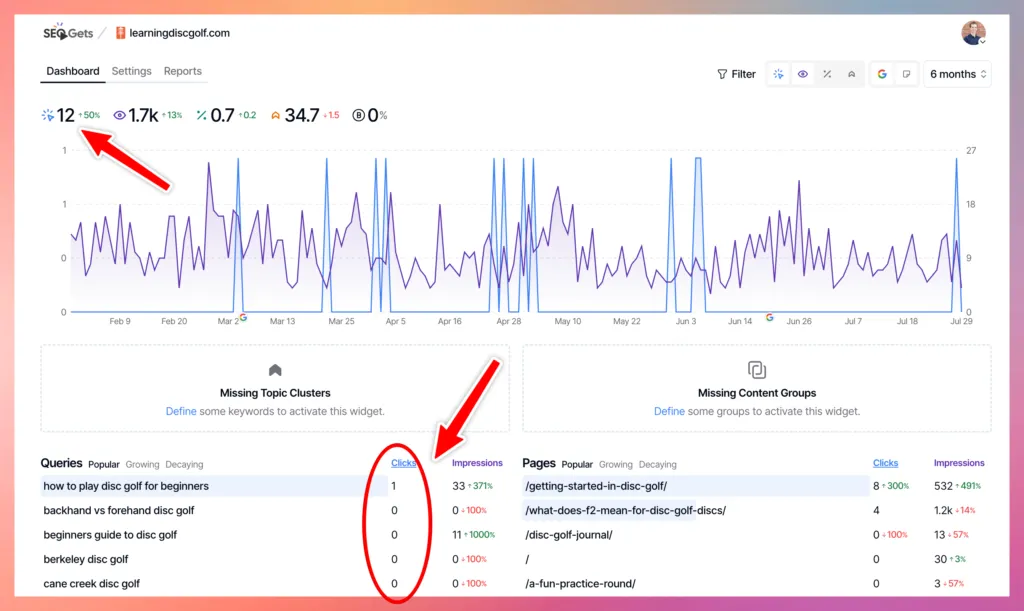Click the Google update marker near Mar 2

click(x=243, y=317)
